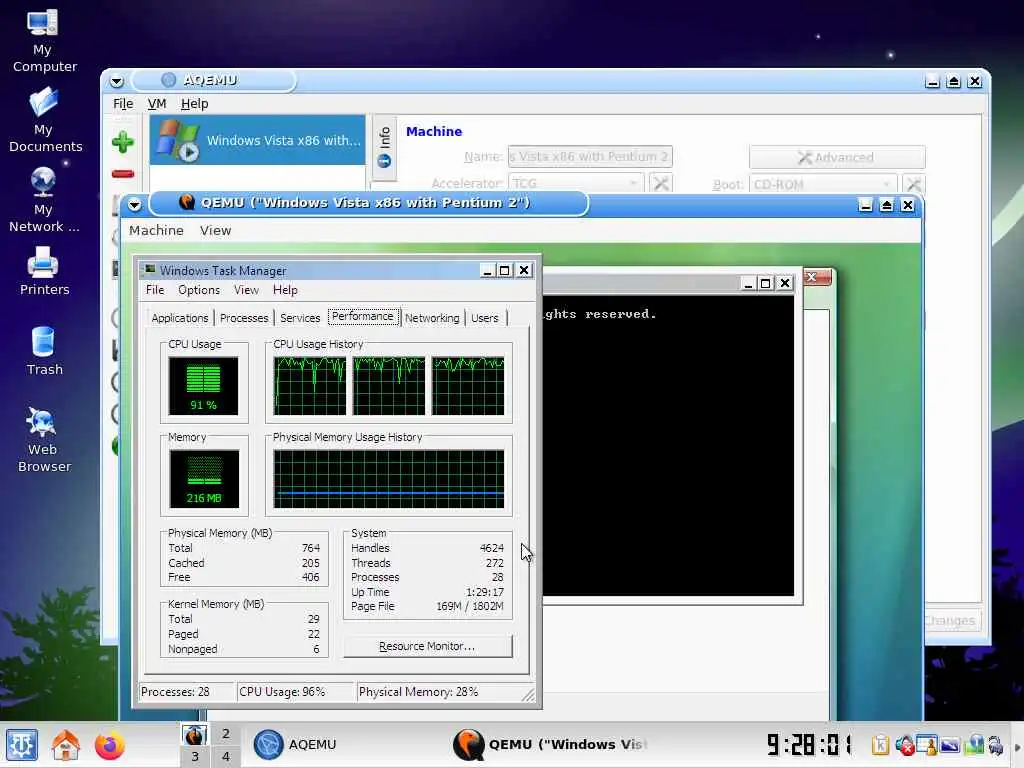This screenshot has height=768, width=1024.
Task: Click the AQEMU title bar globe icon
Action: coord(168,80)
